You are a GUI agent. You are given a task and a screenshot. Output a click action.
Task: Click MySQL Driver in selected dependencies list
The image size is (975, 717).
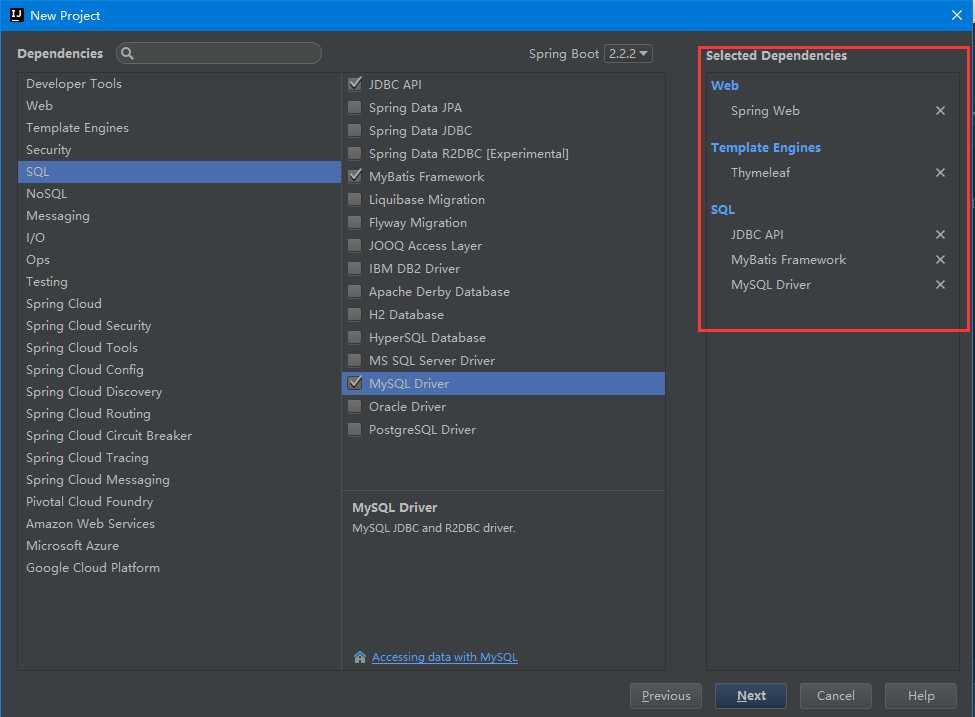(x=770, y=284)
